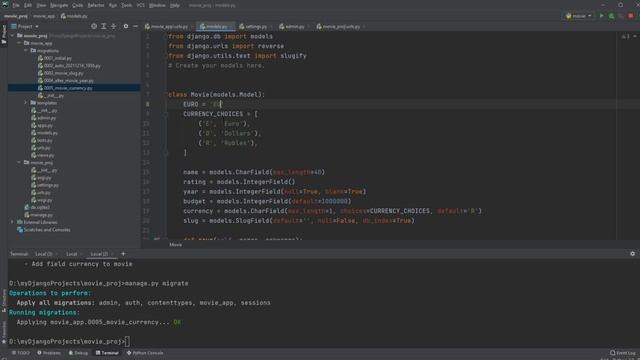Open the Python Console tool window
Screen dimensions: 640x360
pos(145,353)
